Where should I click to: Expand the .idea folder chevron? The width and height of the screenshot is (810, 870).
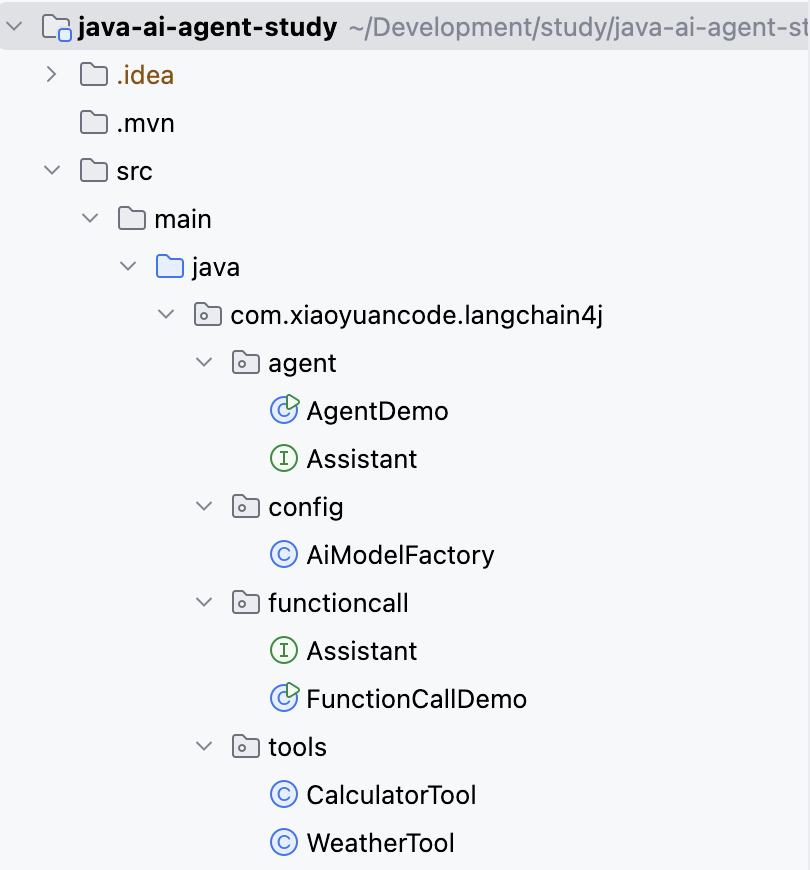point(52,74)
